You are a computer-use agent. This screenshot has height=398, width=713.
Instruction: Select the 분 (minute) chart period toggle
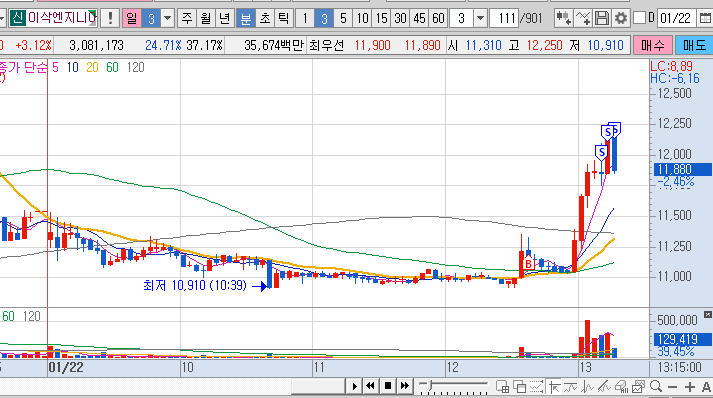[x=246, y=18]
